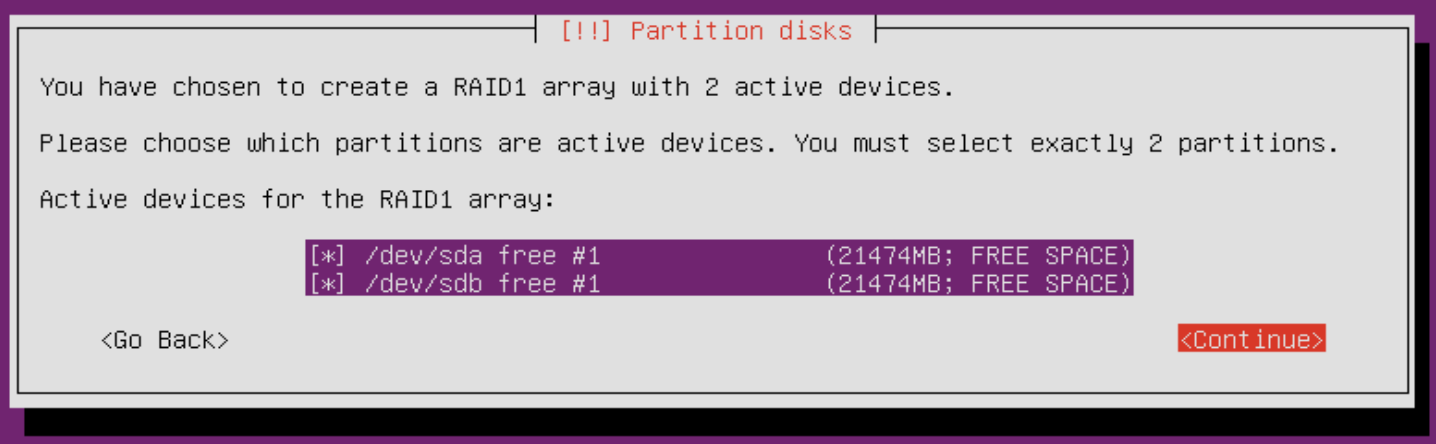Click the Active devices for RAID1 label
The height and width of the screenshot is (444, 1436).
[297, 199]
